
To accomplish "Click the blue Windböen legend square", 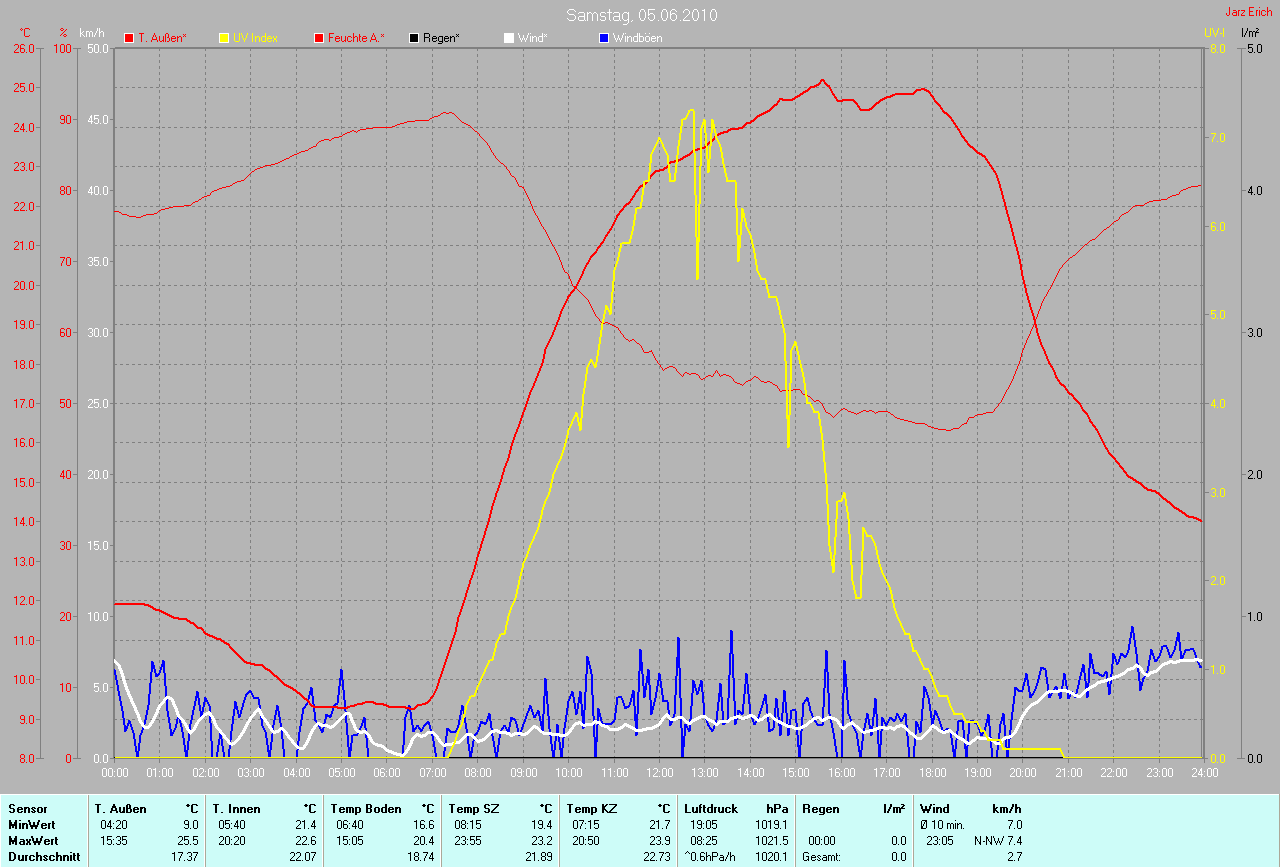I will pyautogui.click(x=604, y=38).
